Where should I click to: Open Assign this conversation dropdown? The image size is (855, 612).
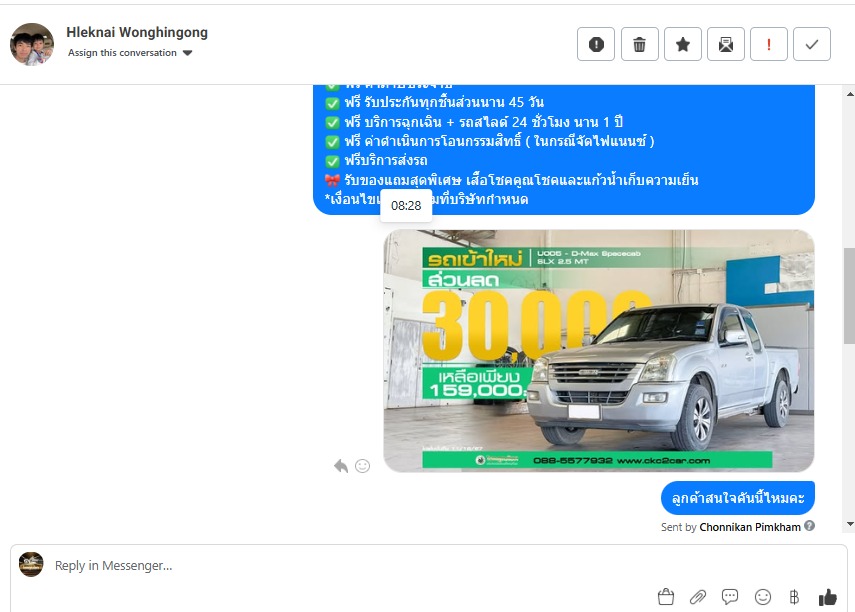[130, 53]
